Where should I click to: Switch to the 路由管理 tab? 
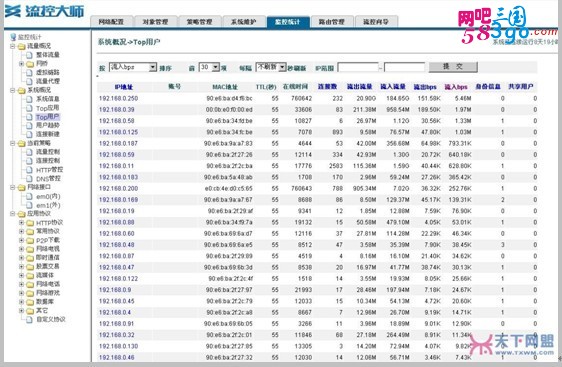click(332, 22)
